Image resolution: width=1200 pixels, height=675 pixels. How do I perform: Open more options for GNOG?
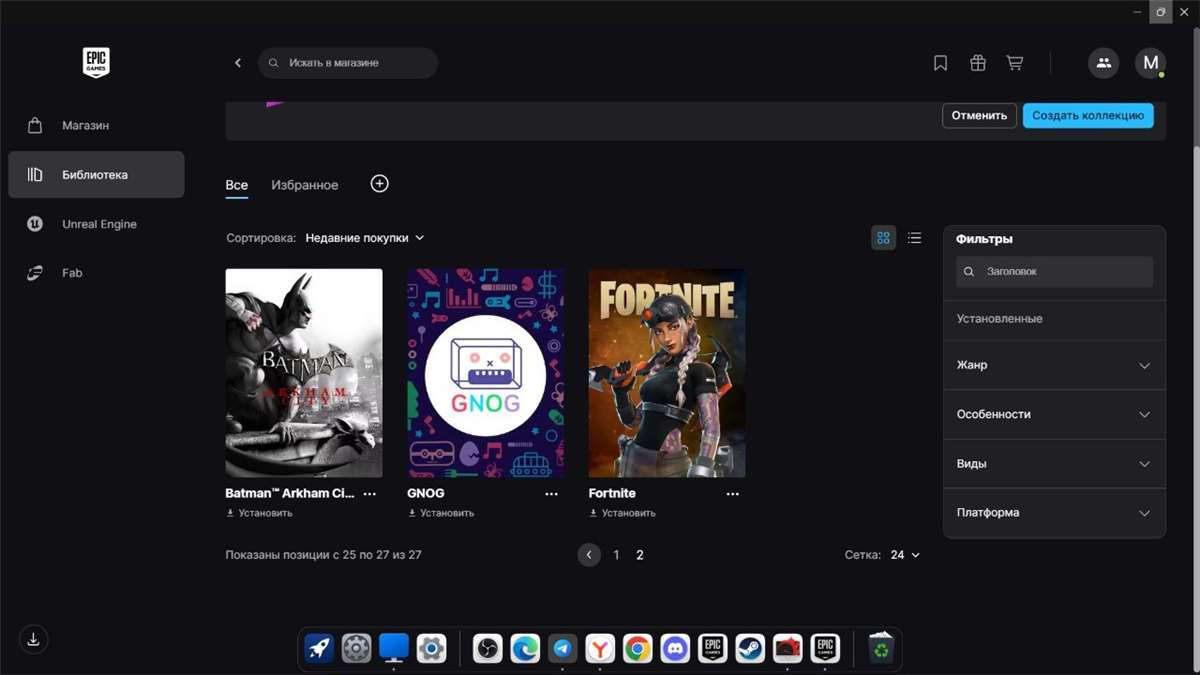552,494
